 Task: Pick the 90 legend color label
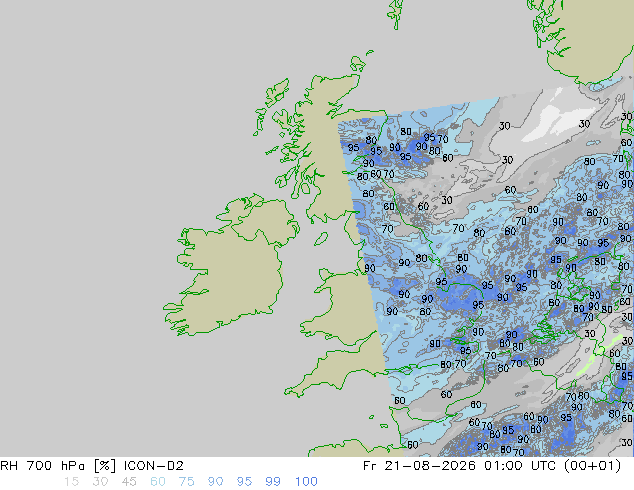point(215,482)
